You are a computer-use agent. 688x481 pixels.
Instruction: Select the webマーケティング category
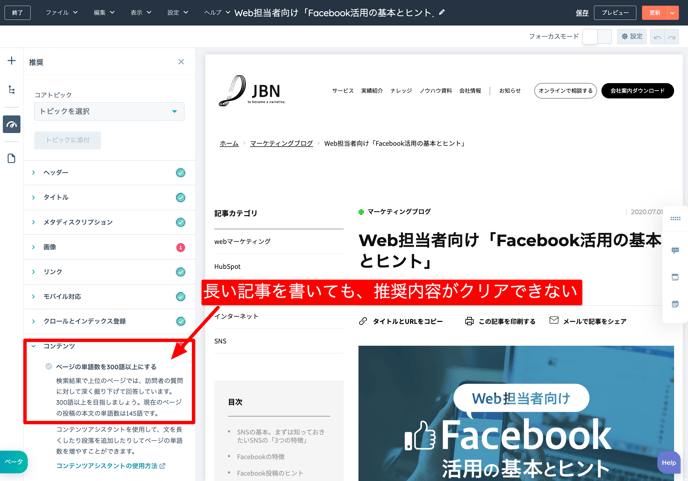pyautogui.click(x=242, y=241)
